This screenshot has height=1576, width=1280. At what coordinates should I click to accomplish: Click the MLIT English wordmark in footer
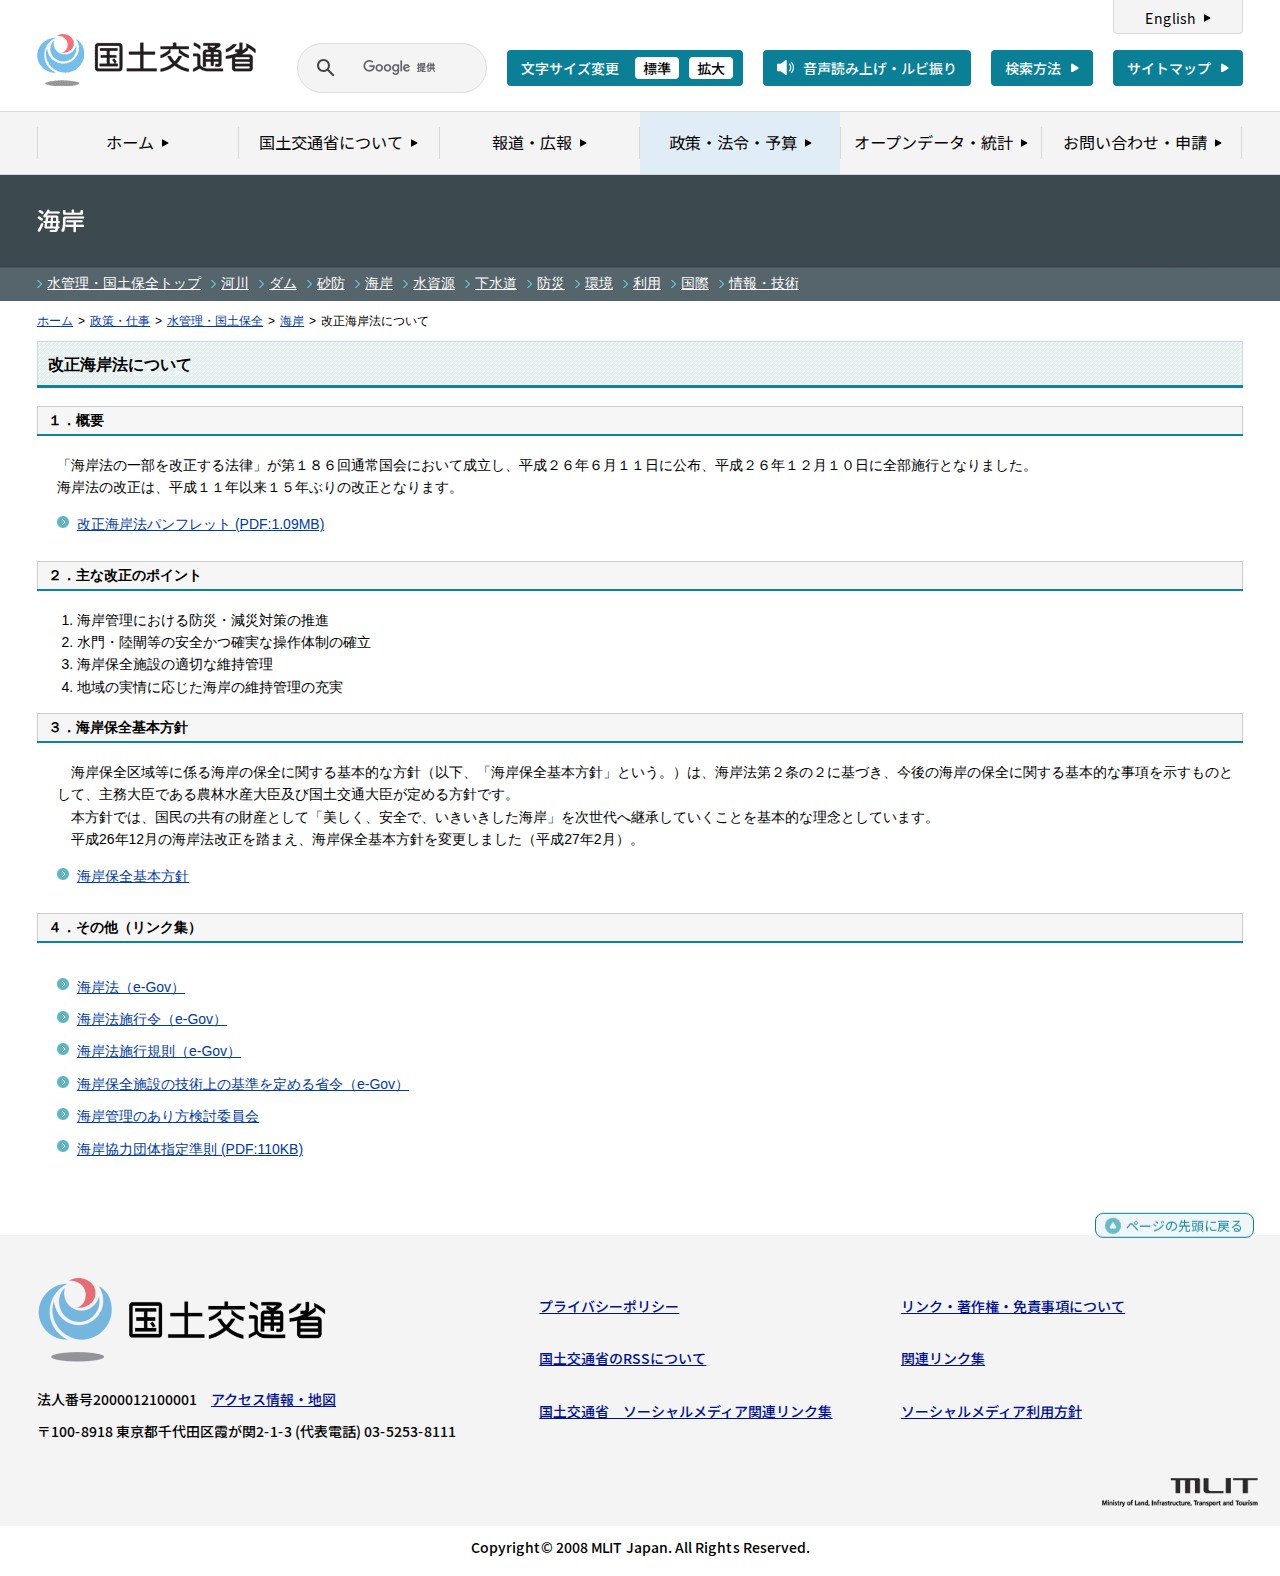(x=1180, y=1491)
